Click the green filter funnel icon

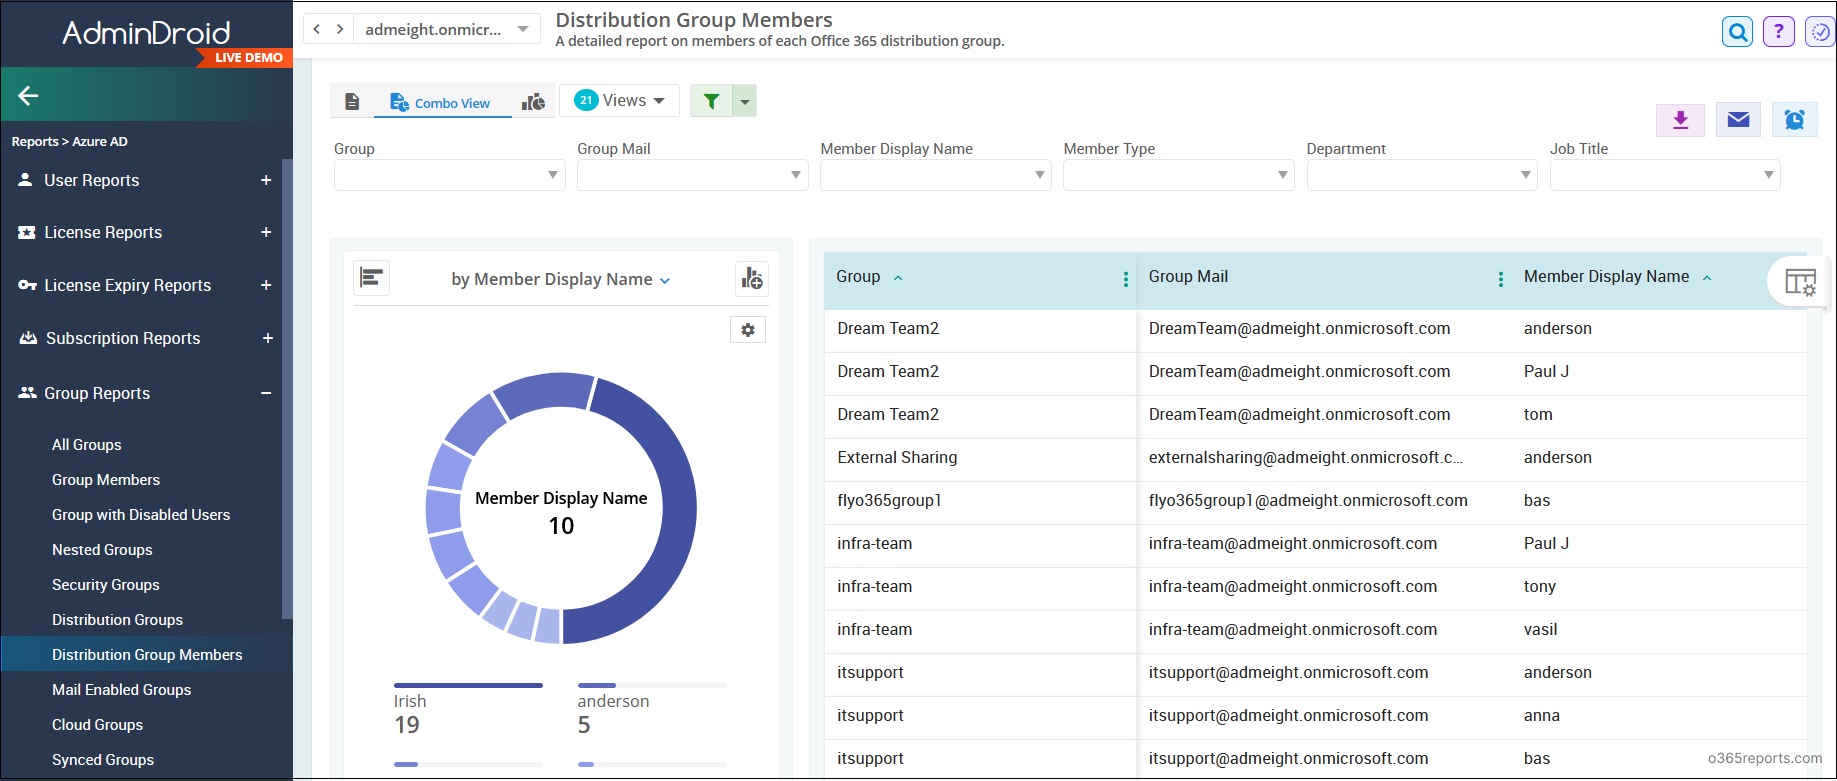pyautogui.click(x=711, y=101)
